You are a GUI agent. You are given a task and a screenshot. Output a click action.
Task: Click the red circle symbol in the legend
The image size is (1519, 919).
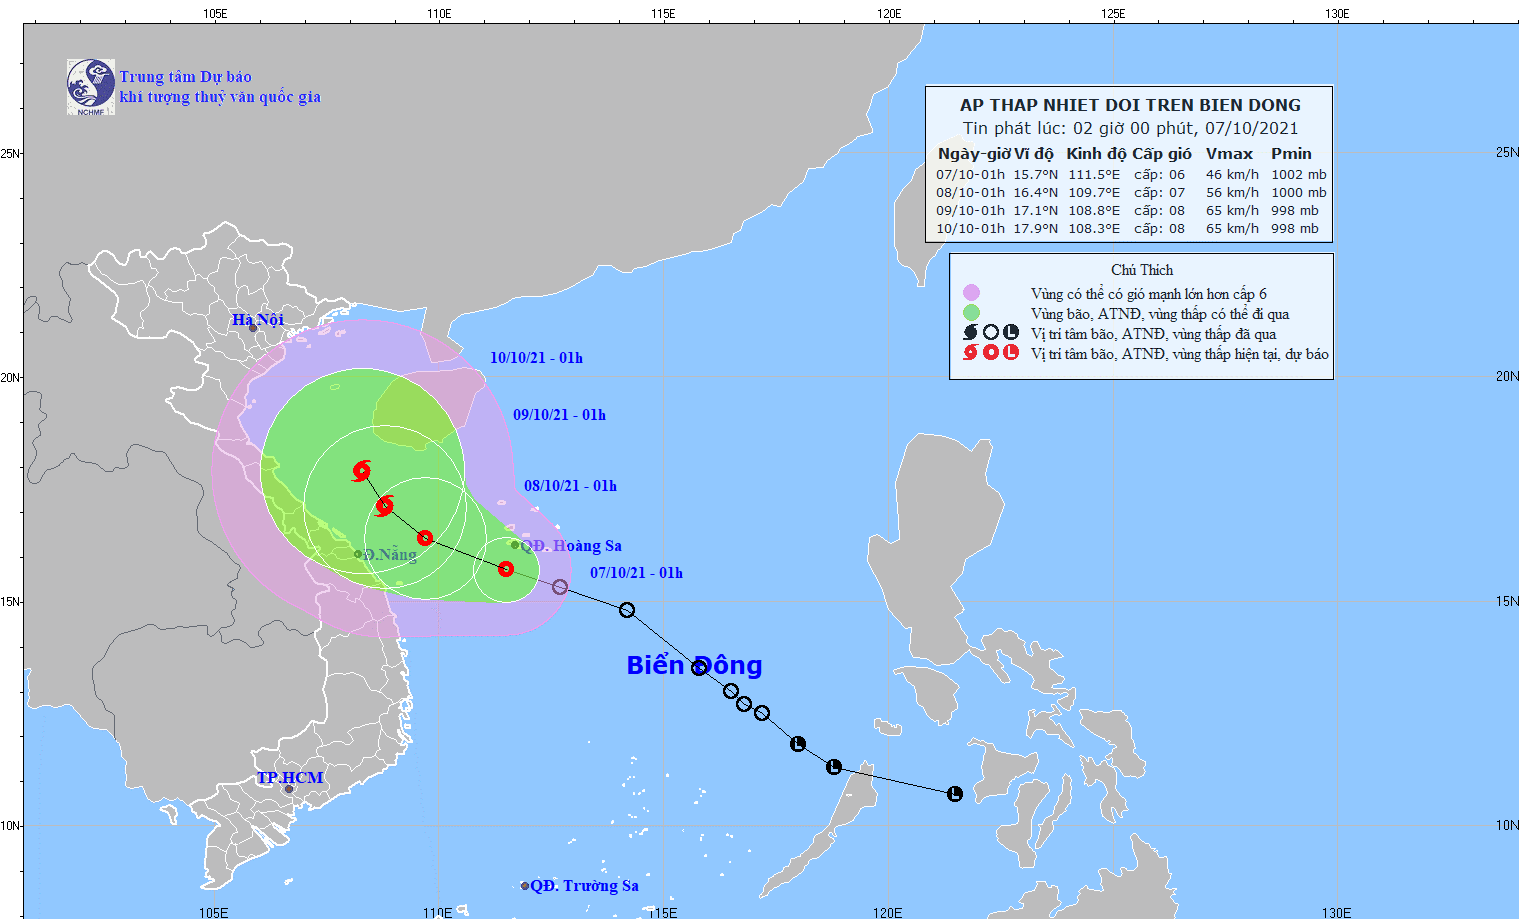(991, 352)
